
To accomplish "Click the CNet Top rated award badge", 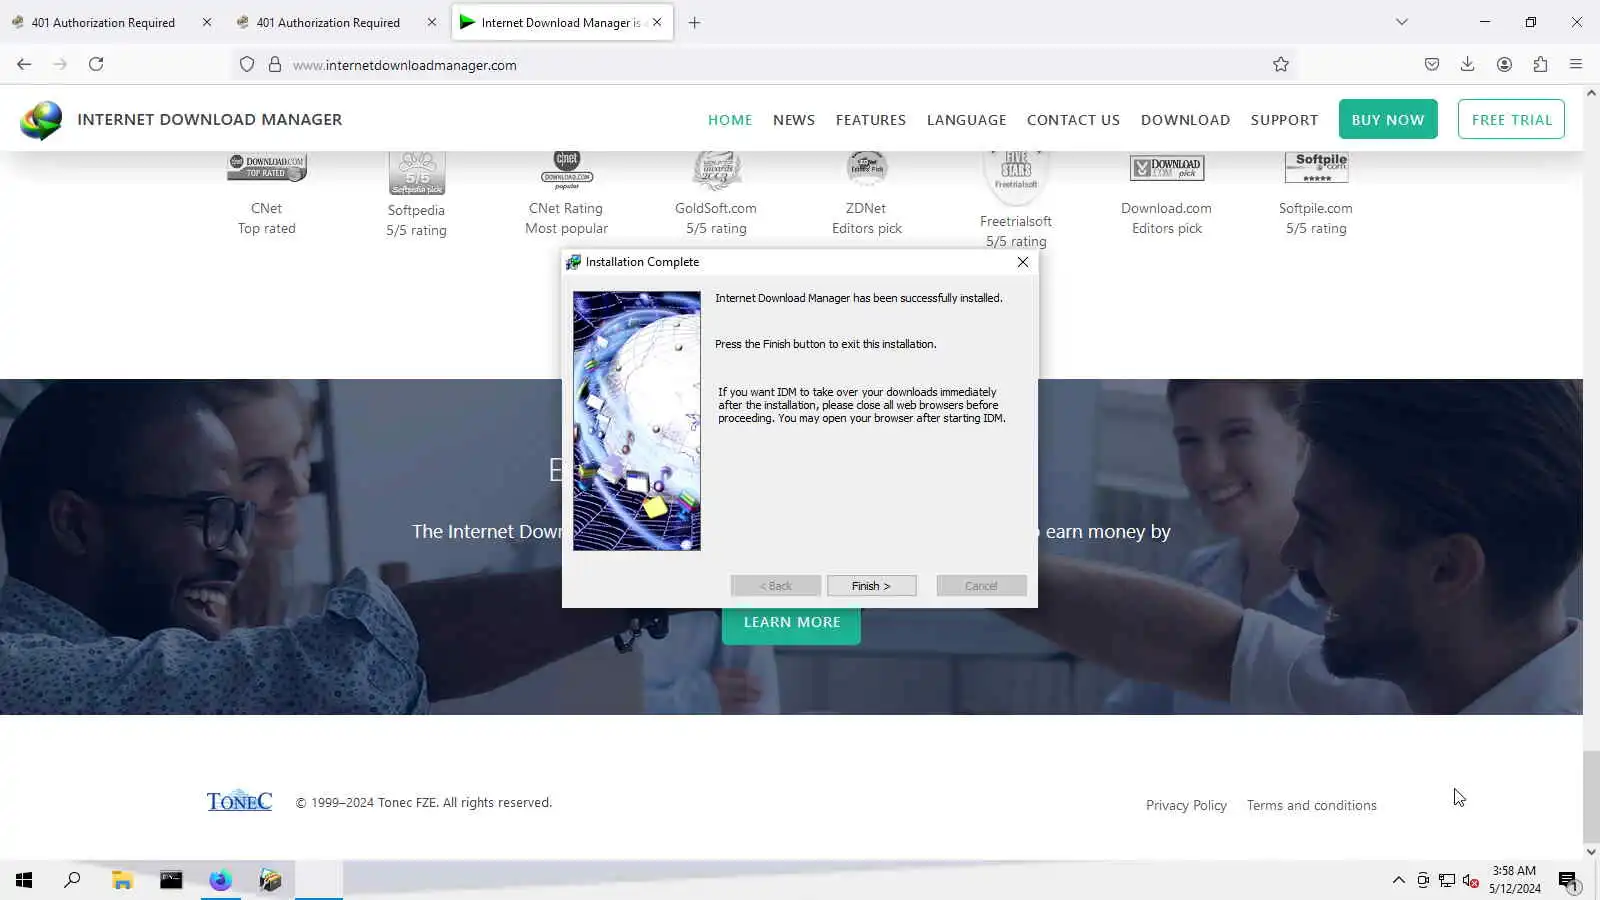I will tap(267, 167).
